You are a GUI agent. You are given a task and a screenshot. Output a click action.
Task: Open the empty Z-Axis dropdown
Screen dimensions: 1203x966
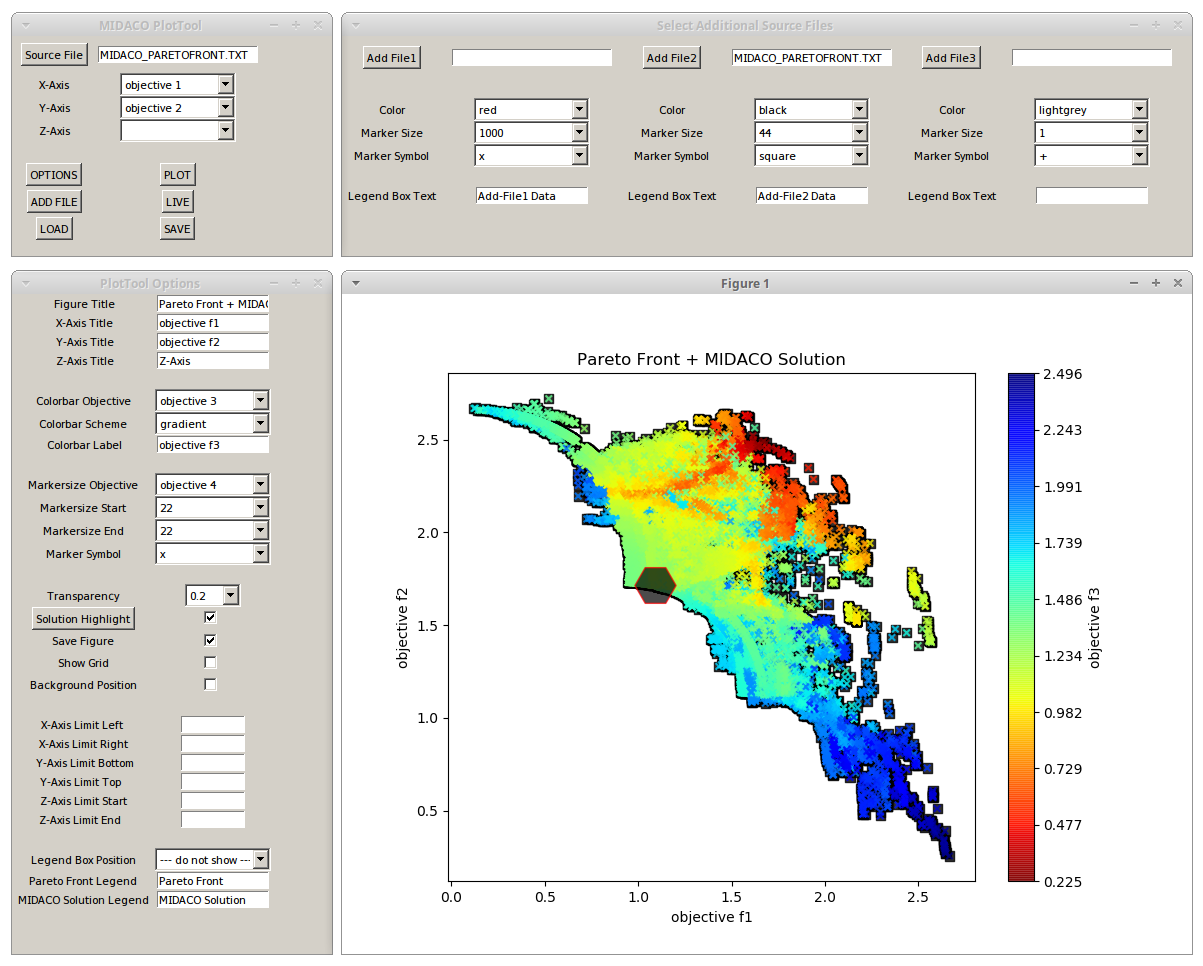pyautogui.click(x=177, y=131)
